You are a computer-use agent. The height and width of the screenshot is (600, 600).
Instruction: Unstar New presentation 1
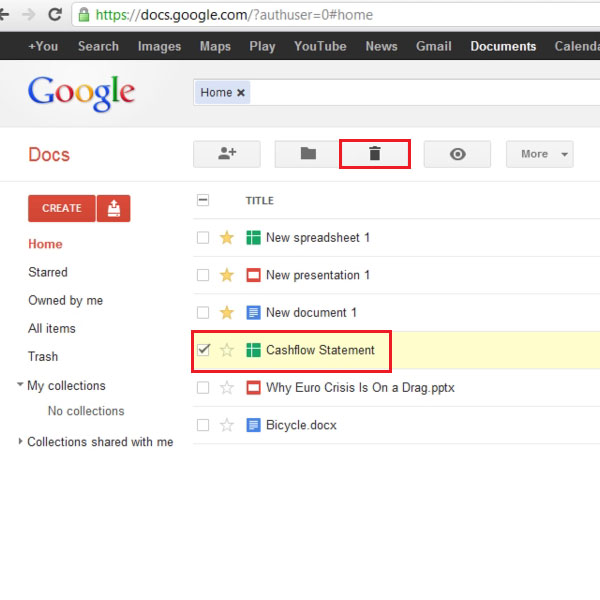[227, 275]
